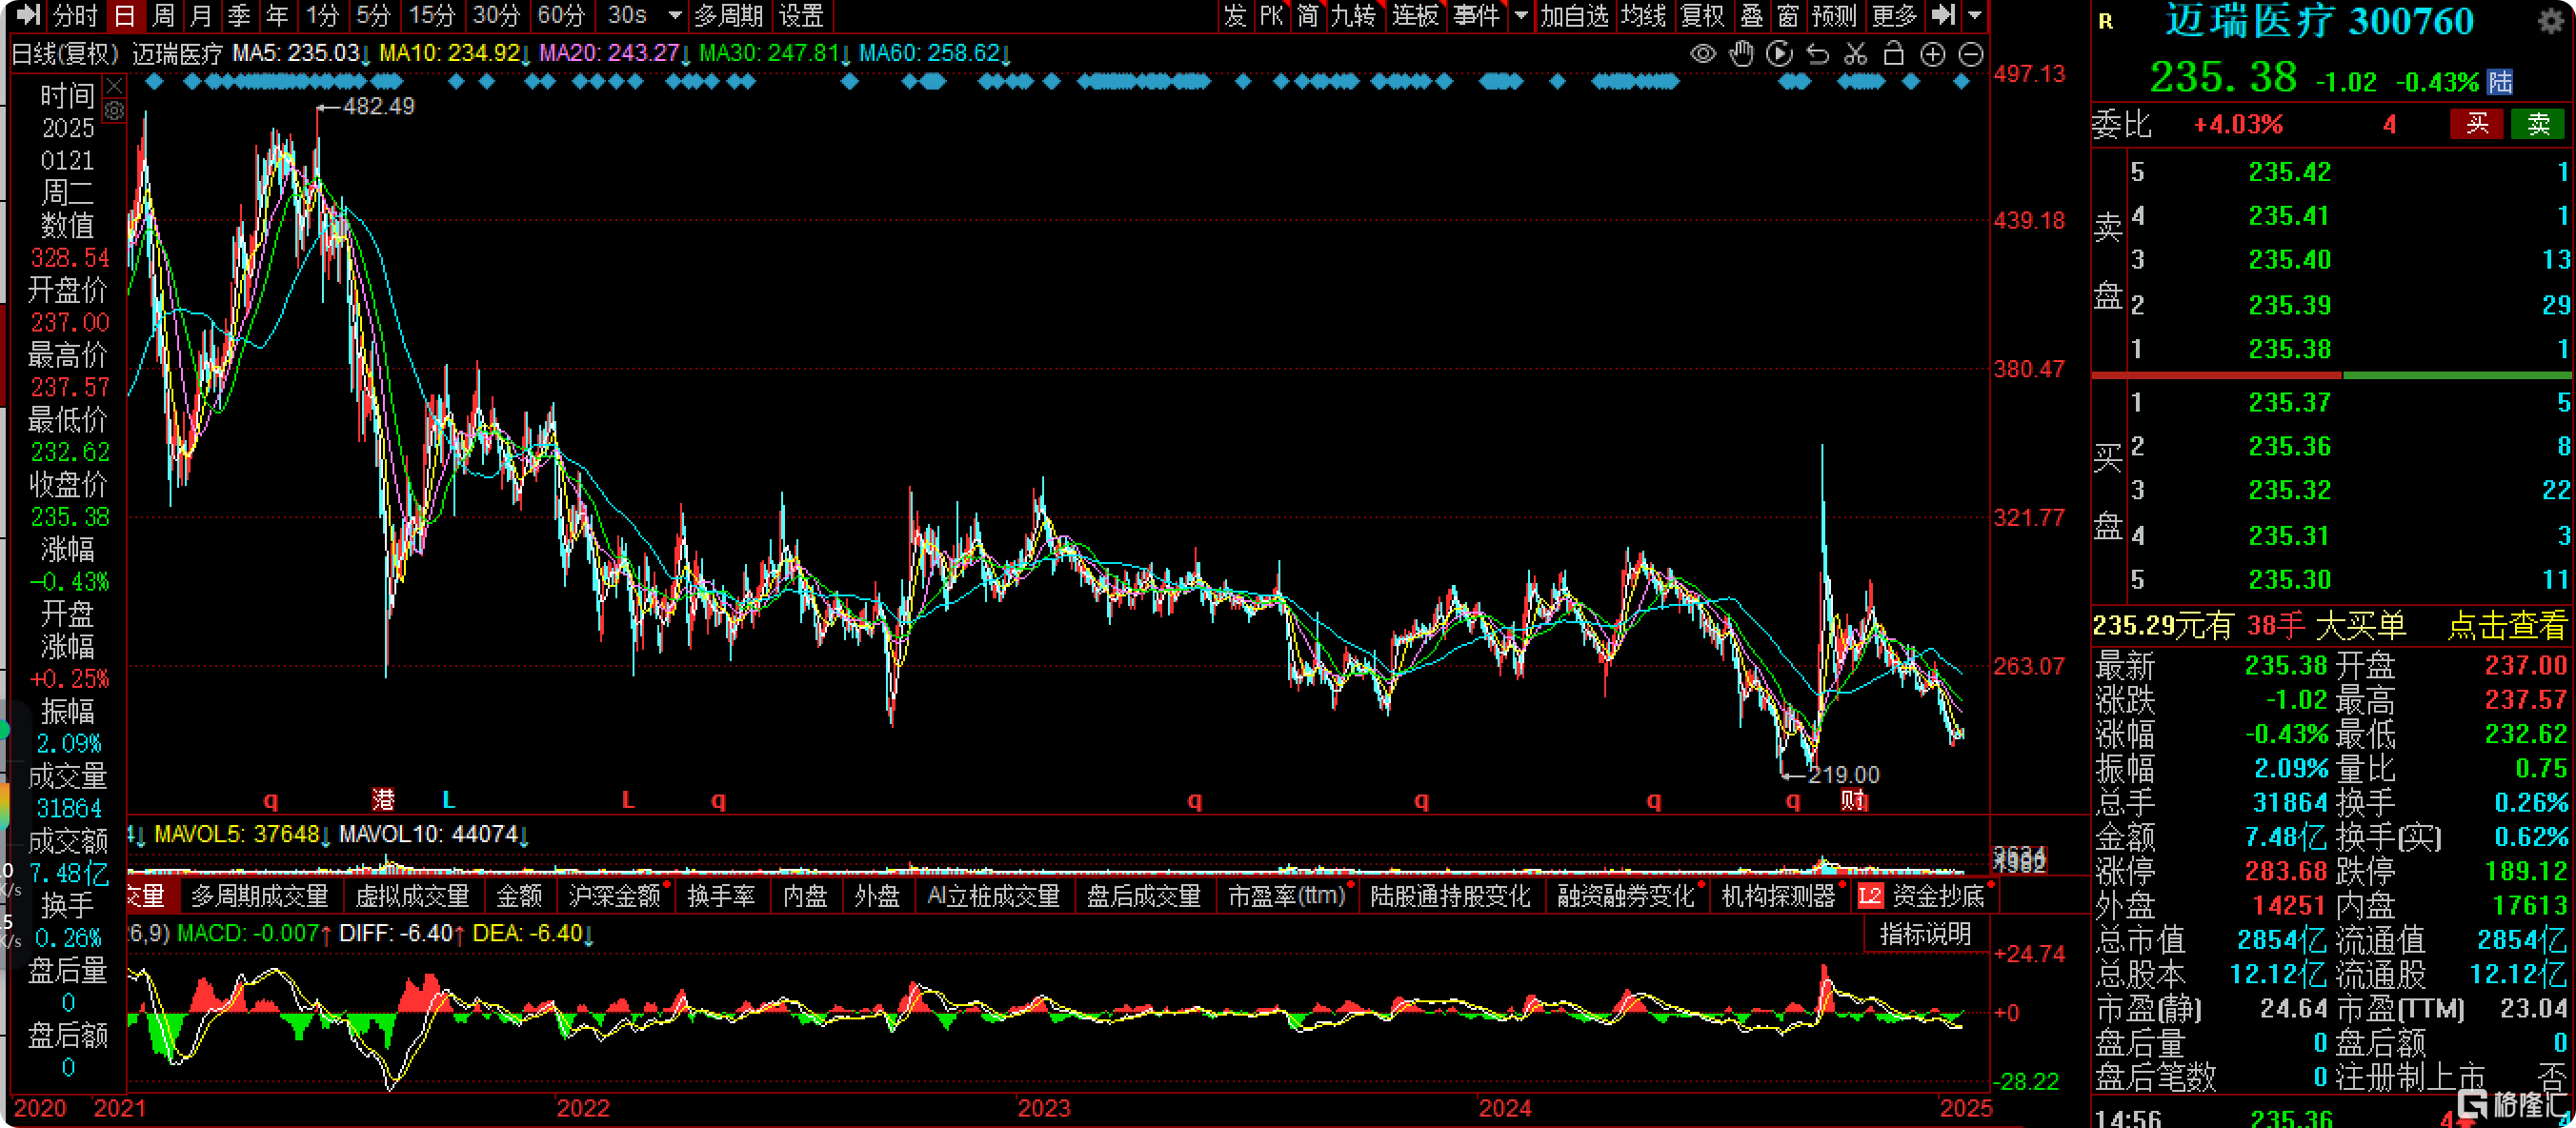Select 虚拟成交量 indicator tab
The height and width of the screenshot is (1128, 2576).
pyautogui.click(x=413, y=896)
